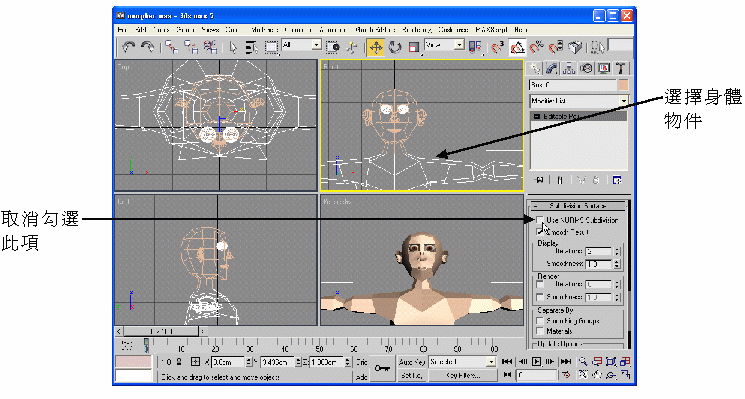Image resolution: width=745 pixels, height=399 pixels.
Task: Click the Auto Key button
Action: pos(412,362)
